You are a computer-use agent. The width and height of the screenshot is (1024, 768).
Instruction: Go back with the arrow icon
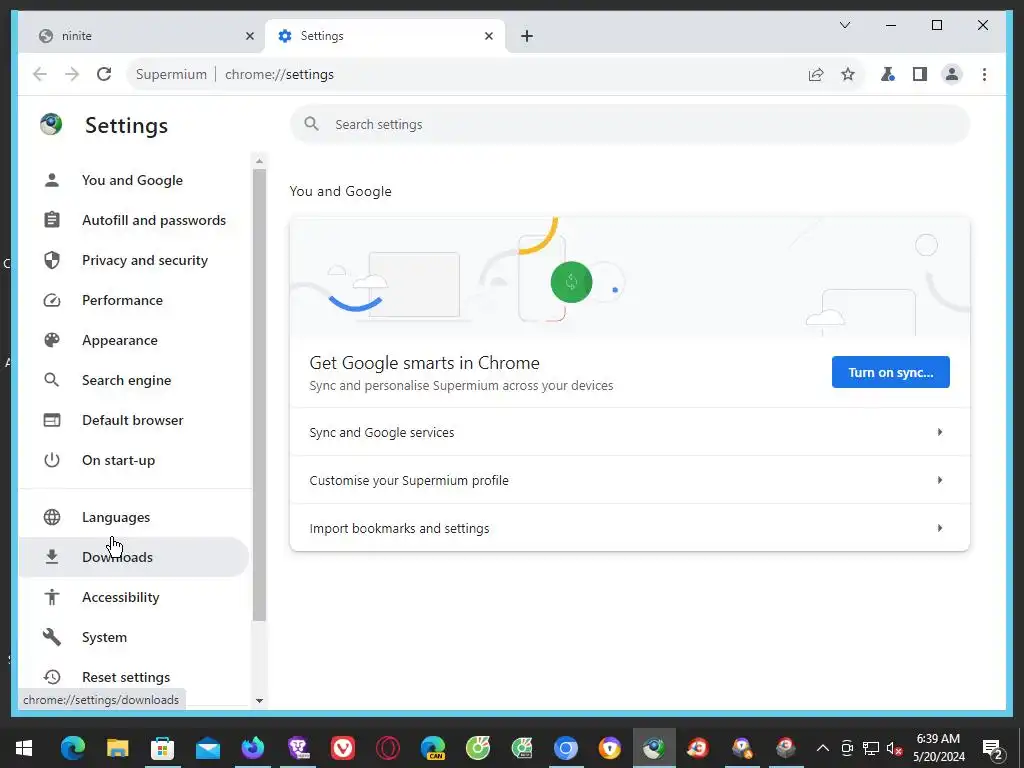tap(40, 74)
